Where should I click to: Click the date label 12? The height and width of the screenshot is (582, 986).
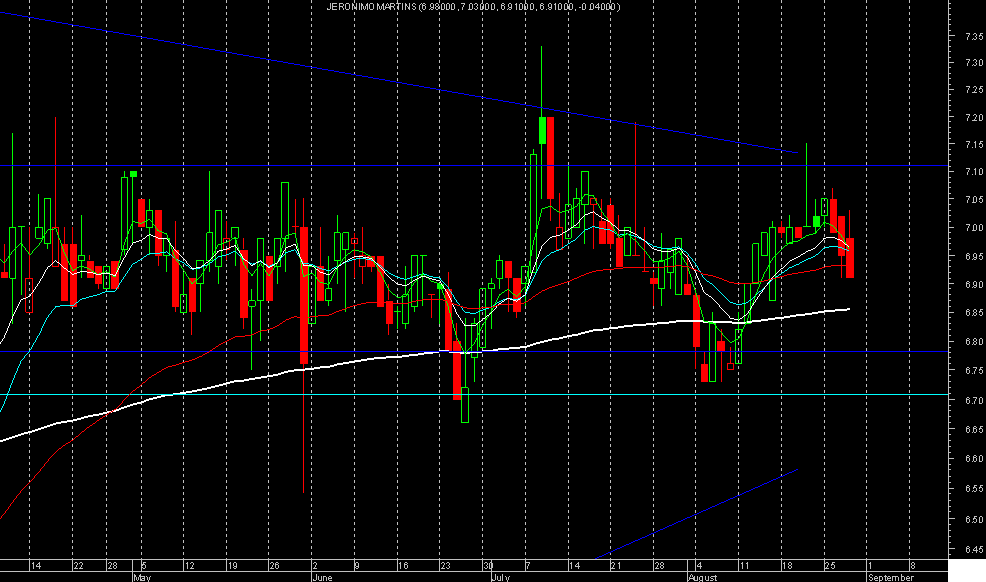pos(190,566)
